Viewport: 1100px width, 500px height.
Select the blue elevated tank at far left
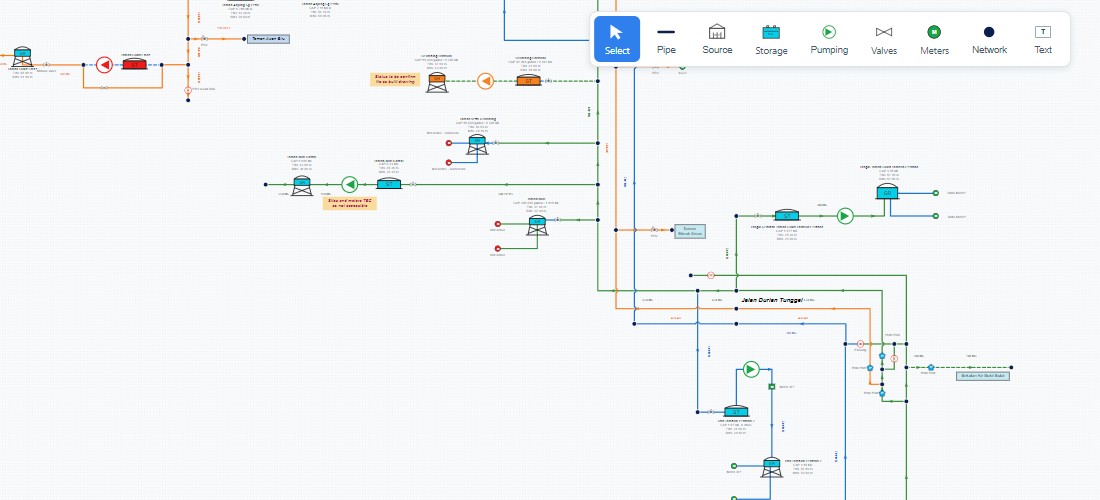pyautogui.click(x=22, y=56)
